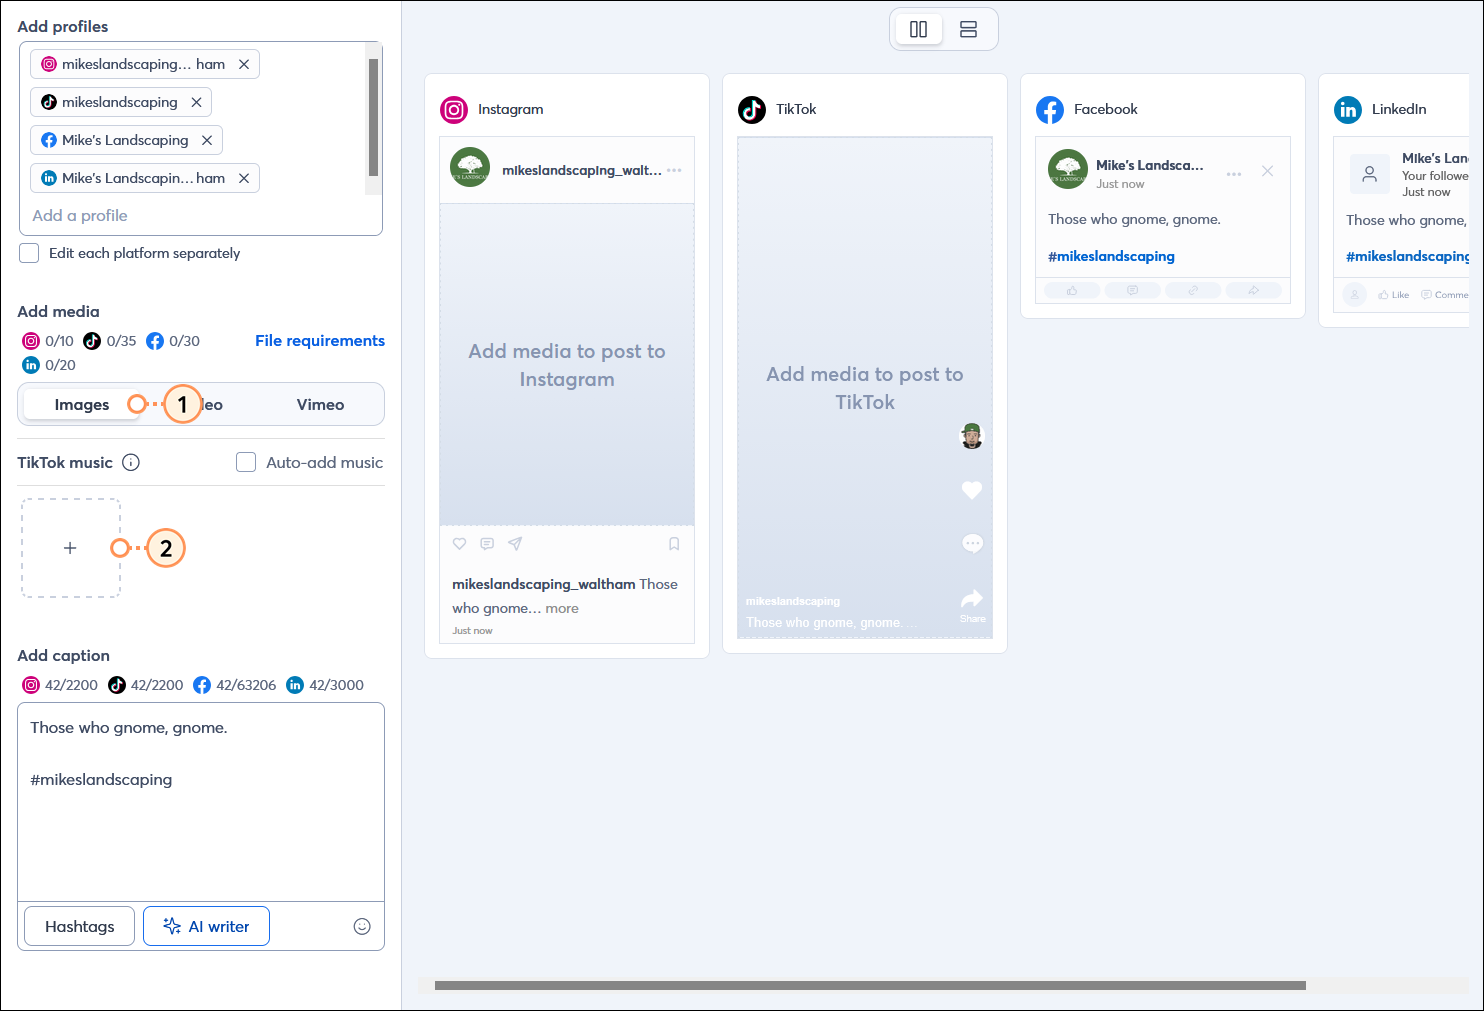Click the info icon next to TikTok music

[131, 462]
